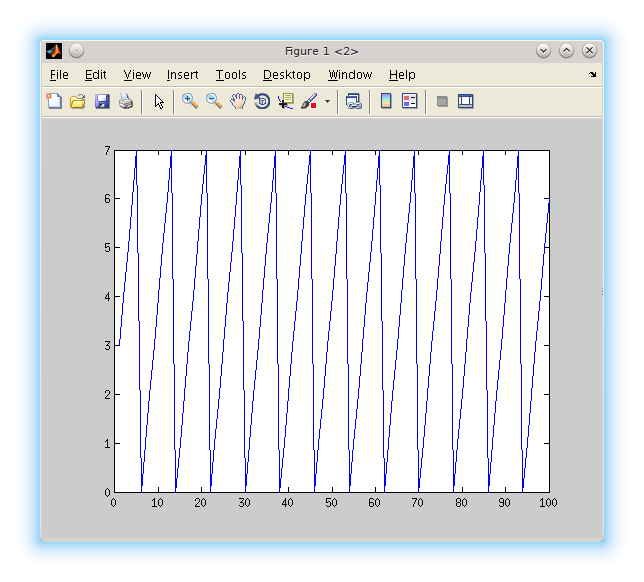644x582 pixels.
Task: Click the Link Plot toolbar button
Action: tap(353, 101)
